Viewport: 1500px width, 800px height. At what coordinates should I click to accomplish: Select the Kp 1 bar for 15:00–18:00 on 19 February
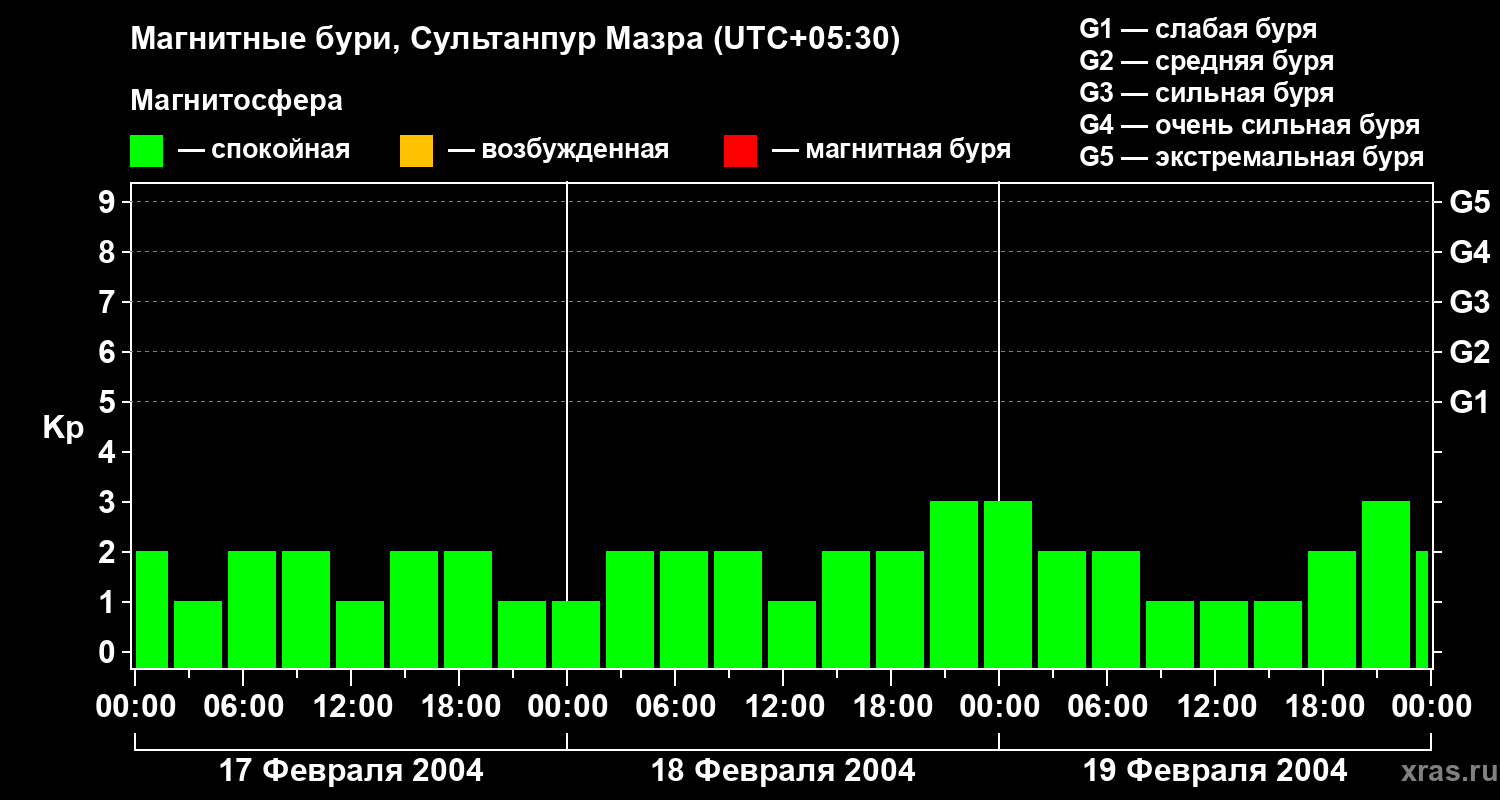coord(1278,635)
